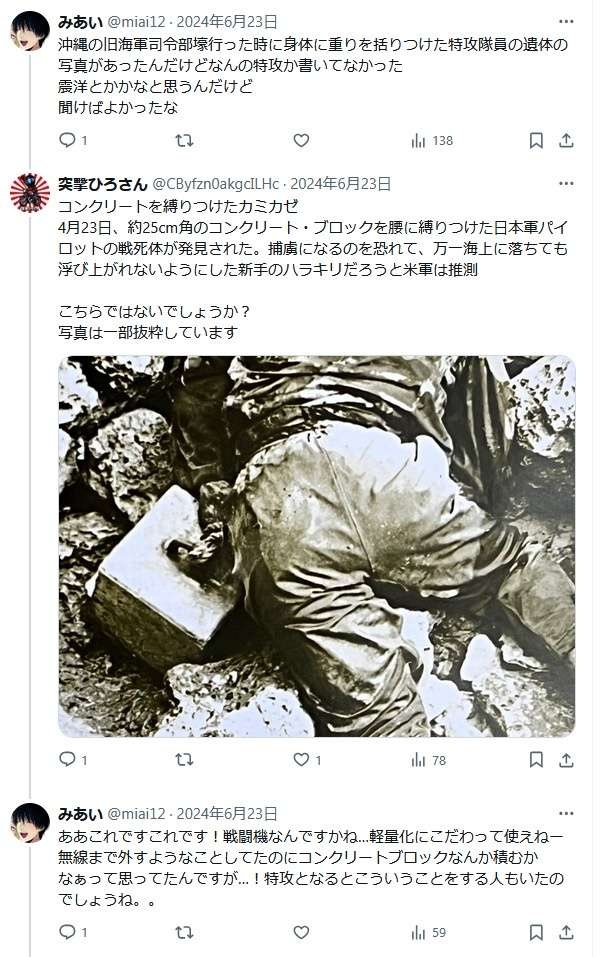The width and height of the screenshot is (614, 957).
Task: Like the first tweet by みあい
Action: (x=302, y=140)
